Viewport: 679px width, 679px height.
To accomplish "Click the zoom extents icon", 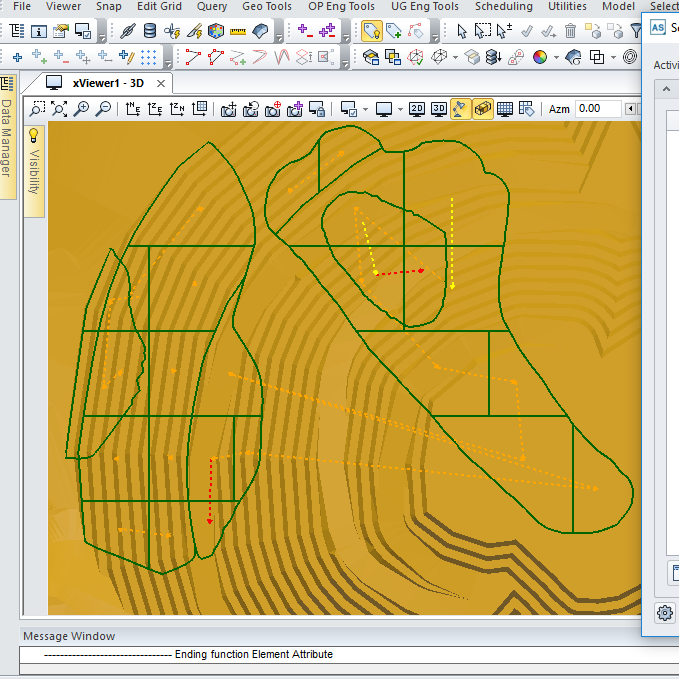I will pos(59,109).
